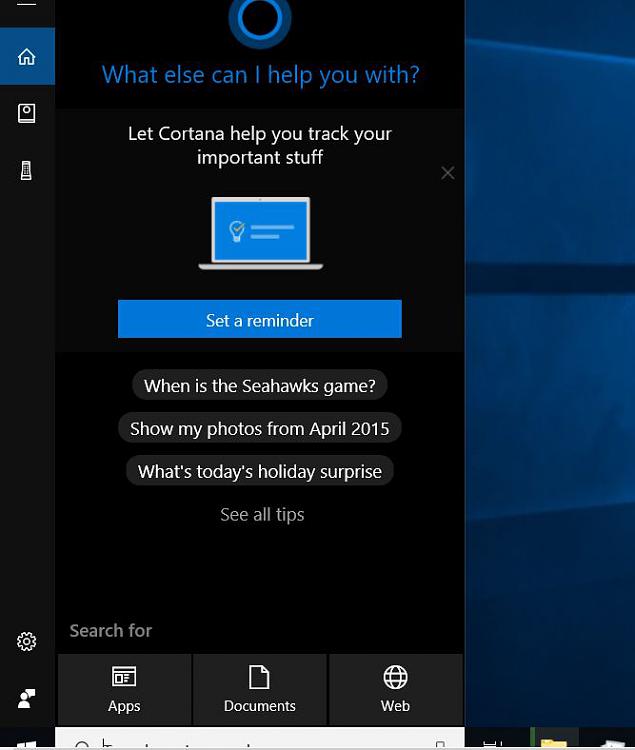
Task: Dismiss the reminder tip with X
Action: (448, 173)
